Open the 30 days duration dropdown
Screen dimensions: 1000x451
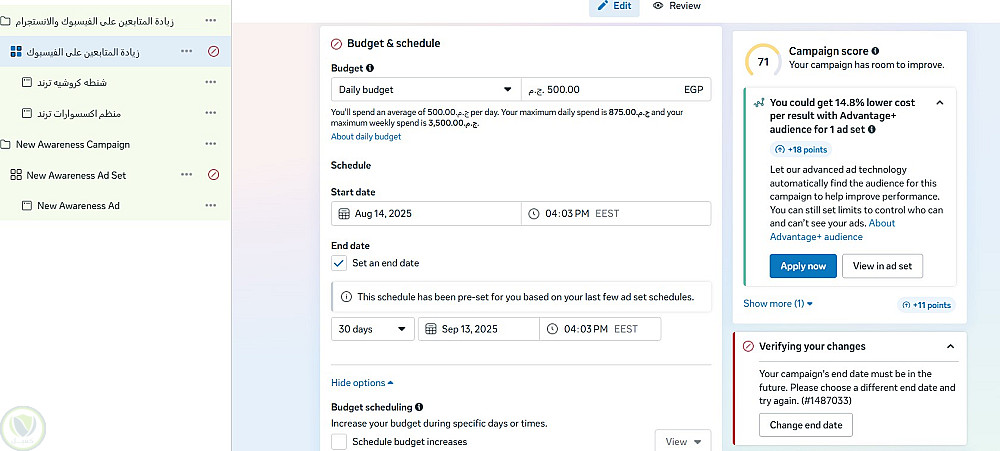(x=372, y=329)
